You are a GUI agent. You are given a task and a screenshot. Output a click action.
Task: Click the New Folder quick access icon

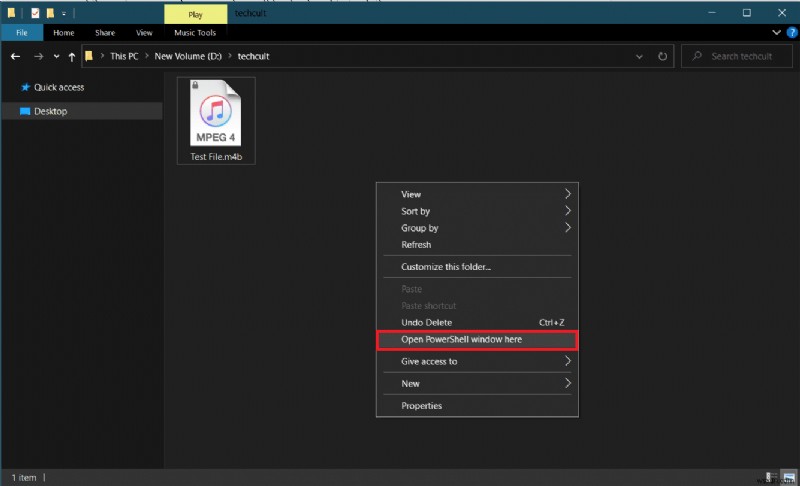[x=50, y=13]
